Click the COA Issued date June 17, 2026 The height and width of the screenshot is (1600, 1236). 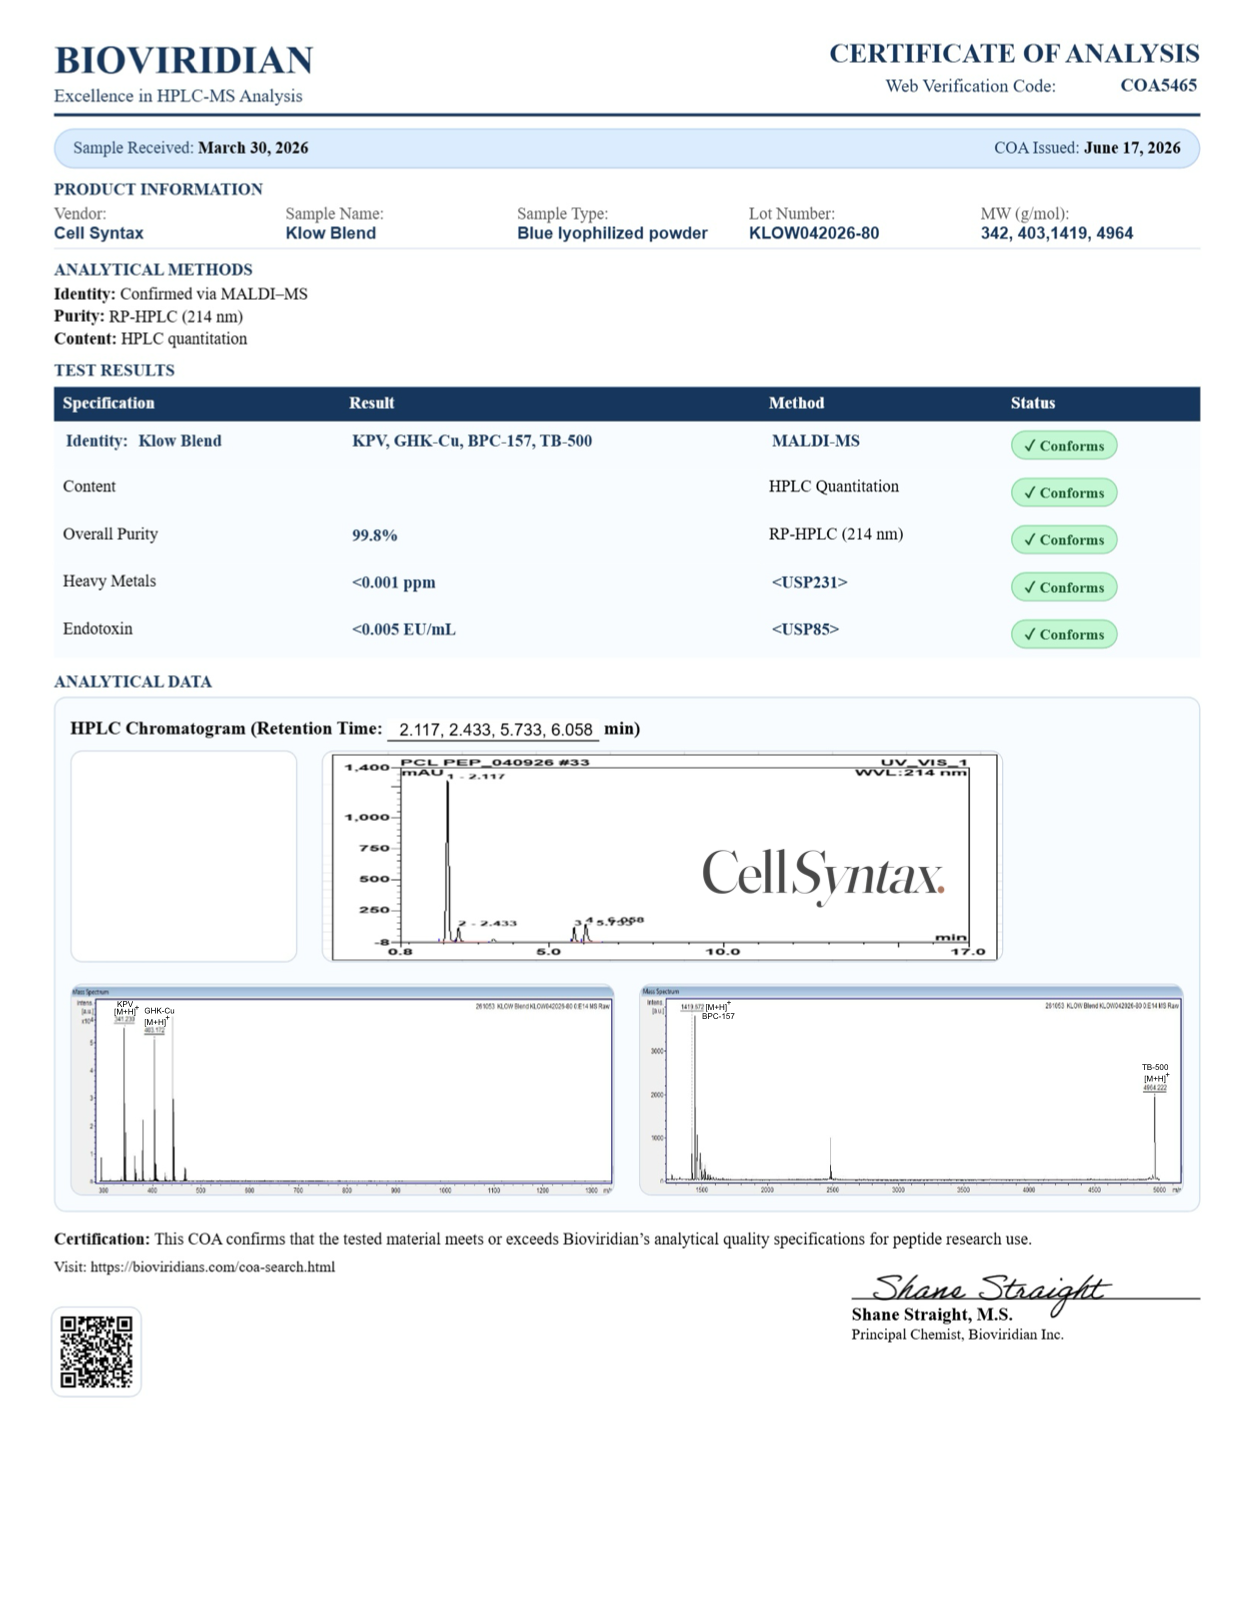(1132, 148)
